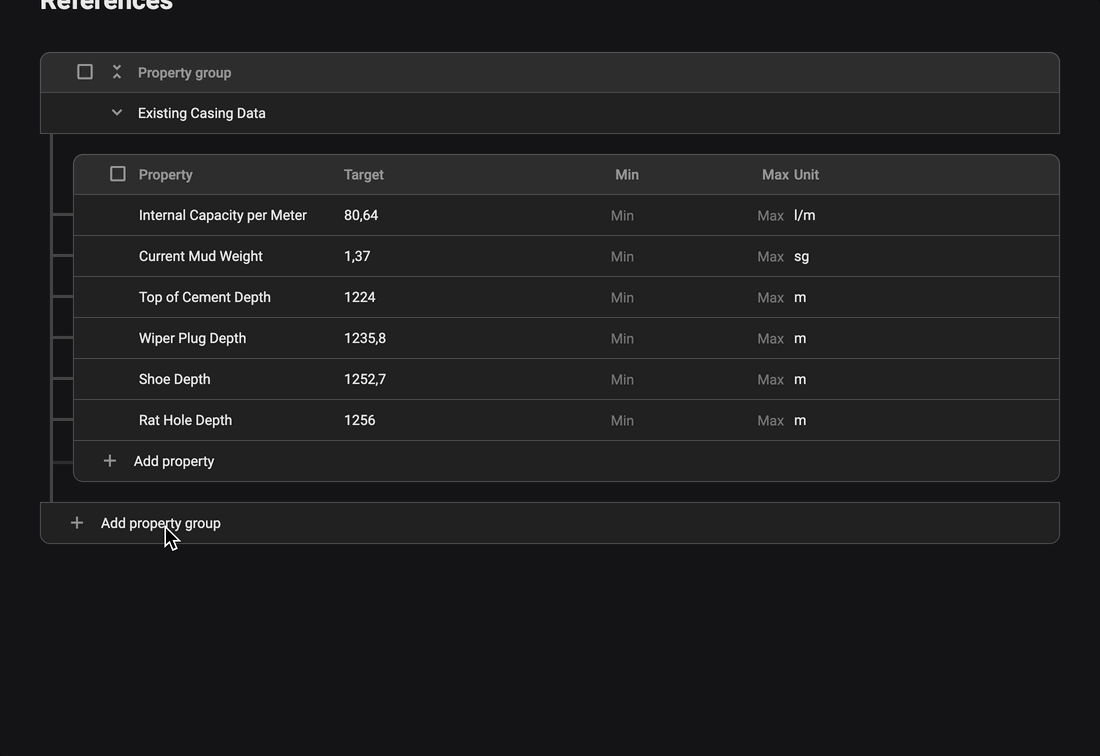Click the Min field for Rat Hole Depth
The image size is (1100, 756).
coord(622,420)
